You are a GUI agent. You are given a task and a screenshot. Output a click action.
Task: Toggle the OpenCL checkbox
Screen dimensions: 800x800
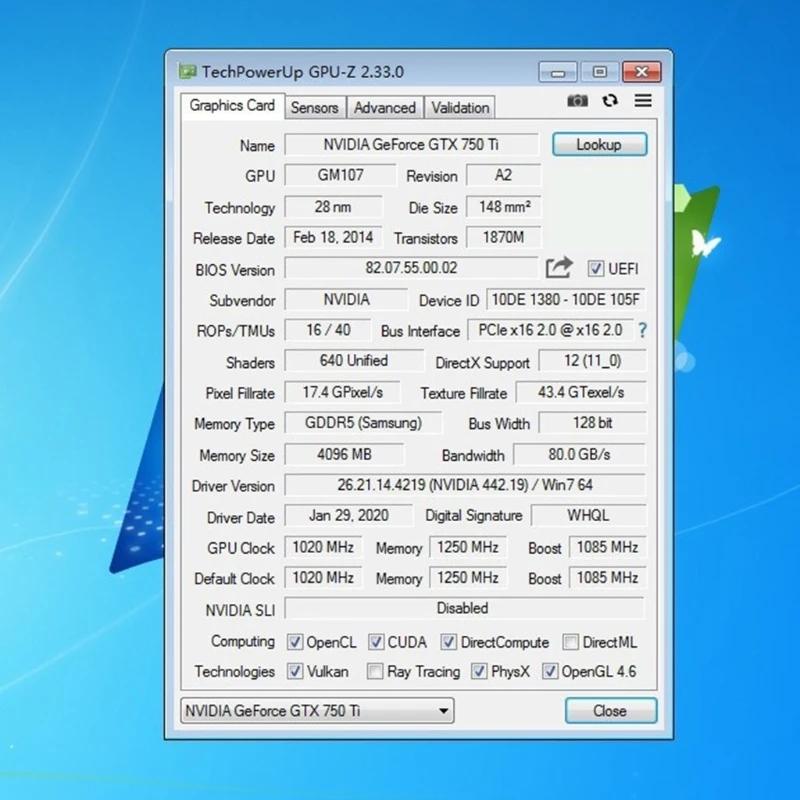pos(295,642)
